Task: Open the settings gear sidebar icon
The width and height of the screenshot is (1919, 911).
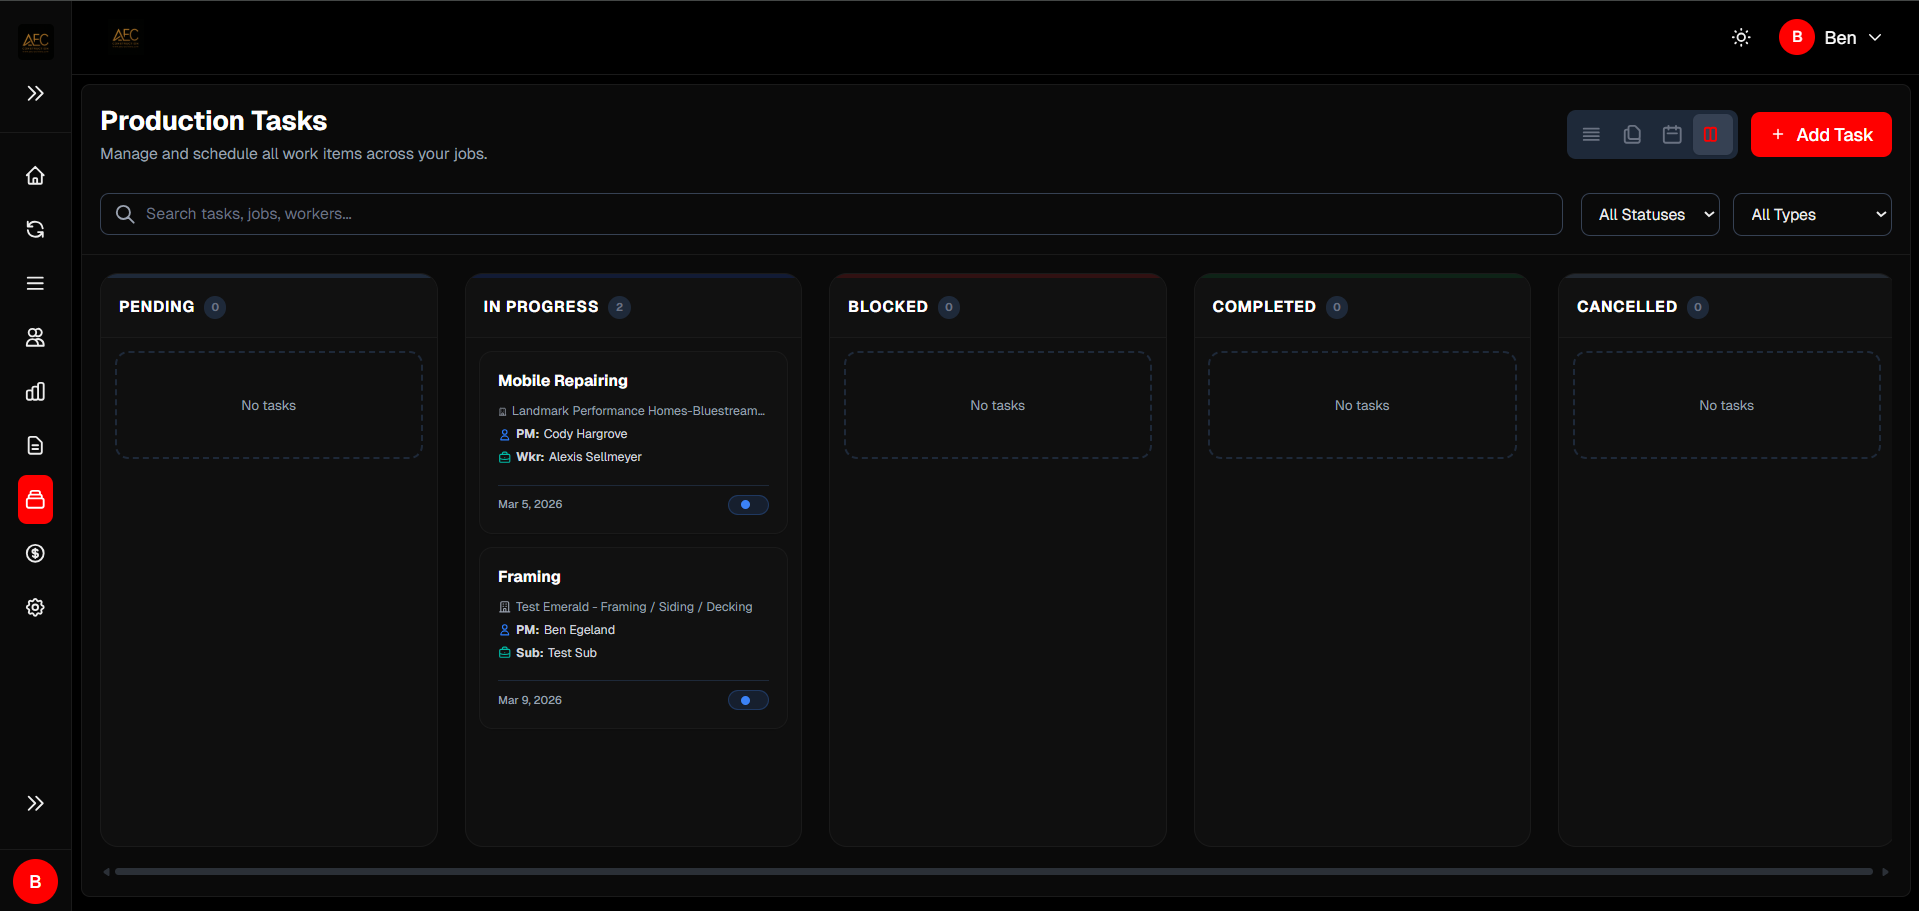Action: click(35, 608)
